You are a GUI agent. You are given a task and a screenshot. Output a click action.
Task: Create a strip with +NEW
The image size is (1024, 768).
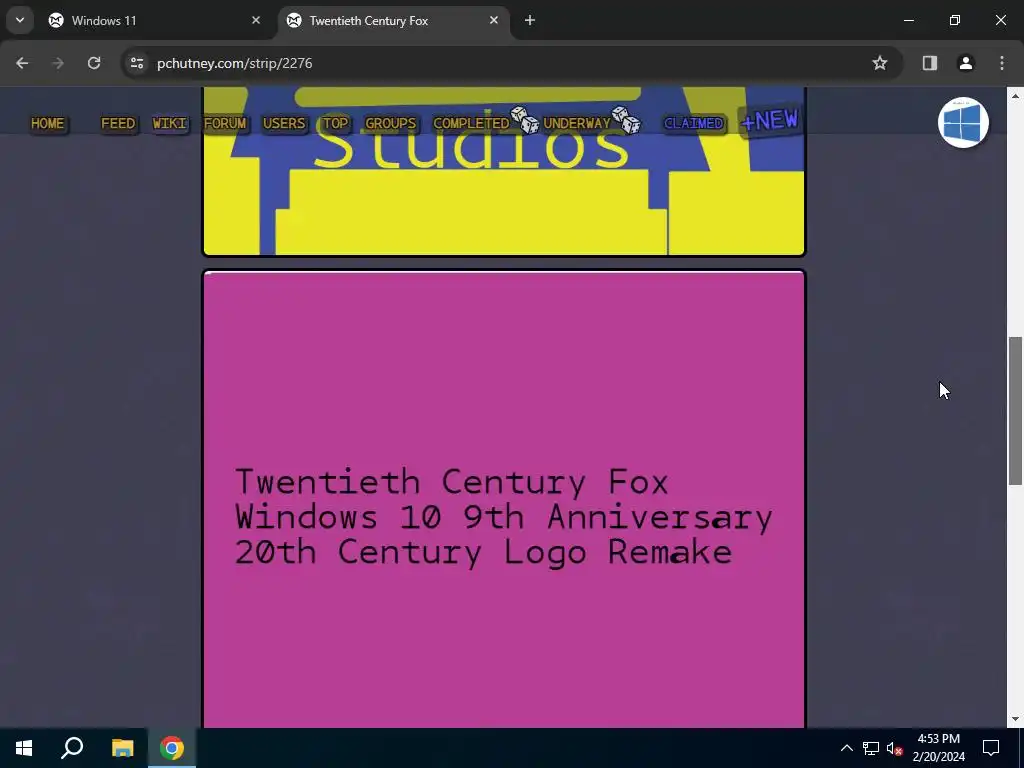770,120
